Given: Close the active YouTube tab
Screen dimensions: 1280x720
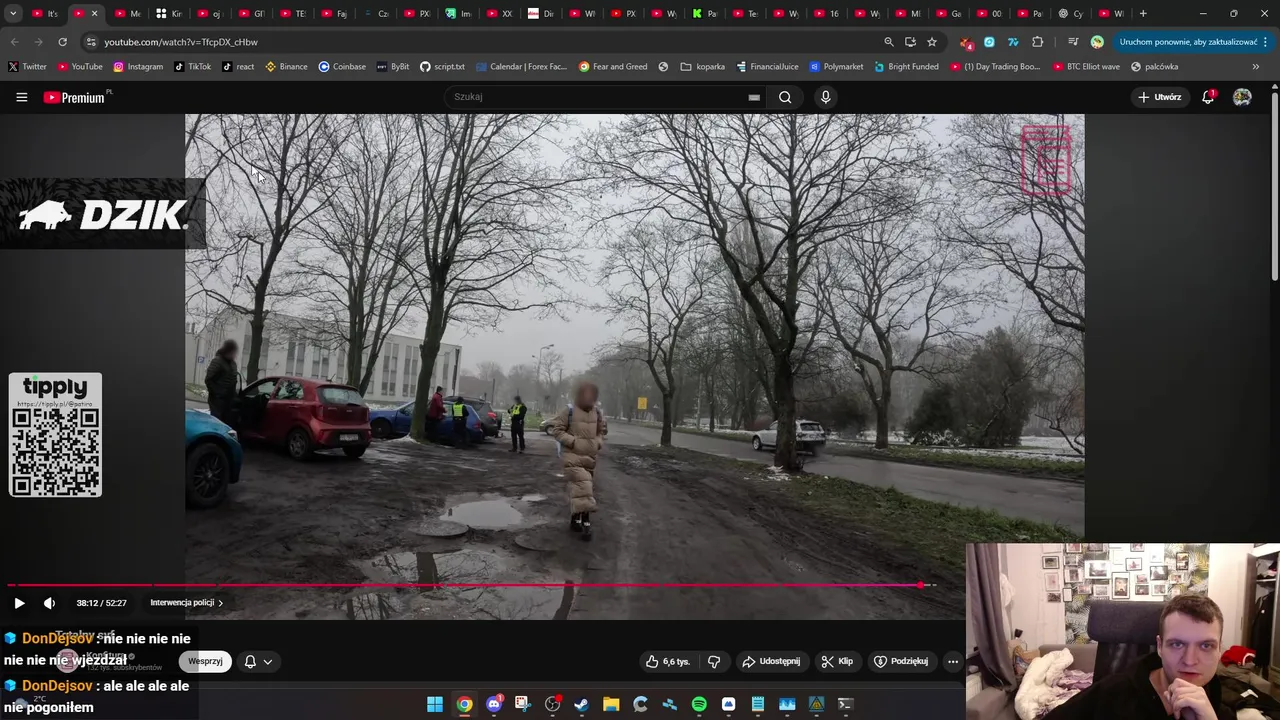Looking at the screenshot, I should click(x=94, y=14).
